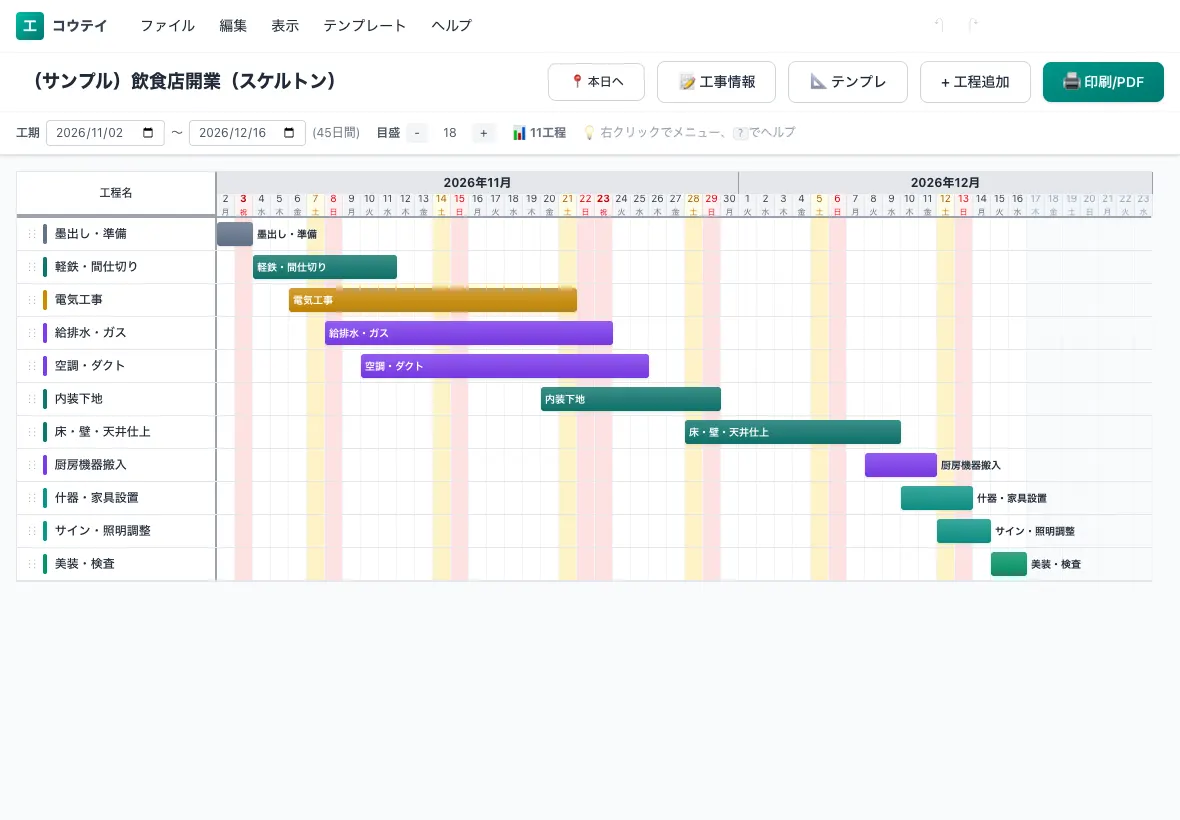The height and width of the screenshot is (820, 1180).
Task: Add a process with + 工程追加
Action: click(x=975, y=82)
